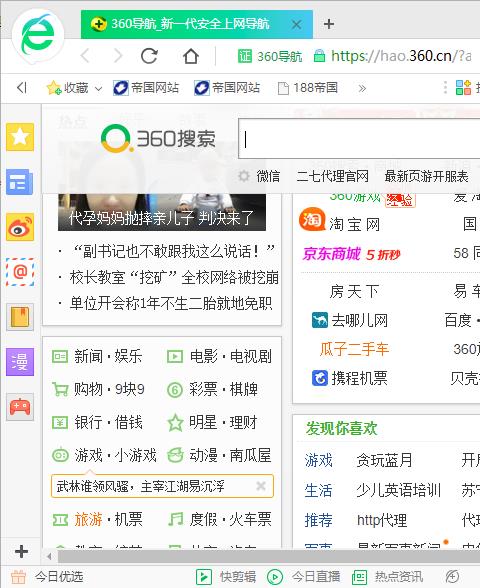Open the extensions grid icon

(464, 88)
